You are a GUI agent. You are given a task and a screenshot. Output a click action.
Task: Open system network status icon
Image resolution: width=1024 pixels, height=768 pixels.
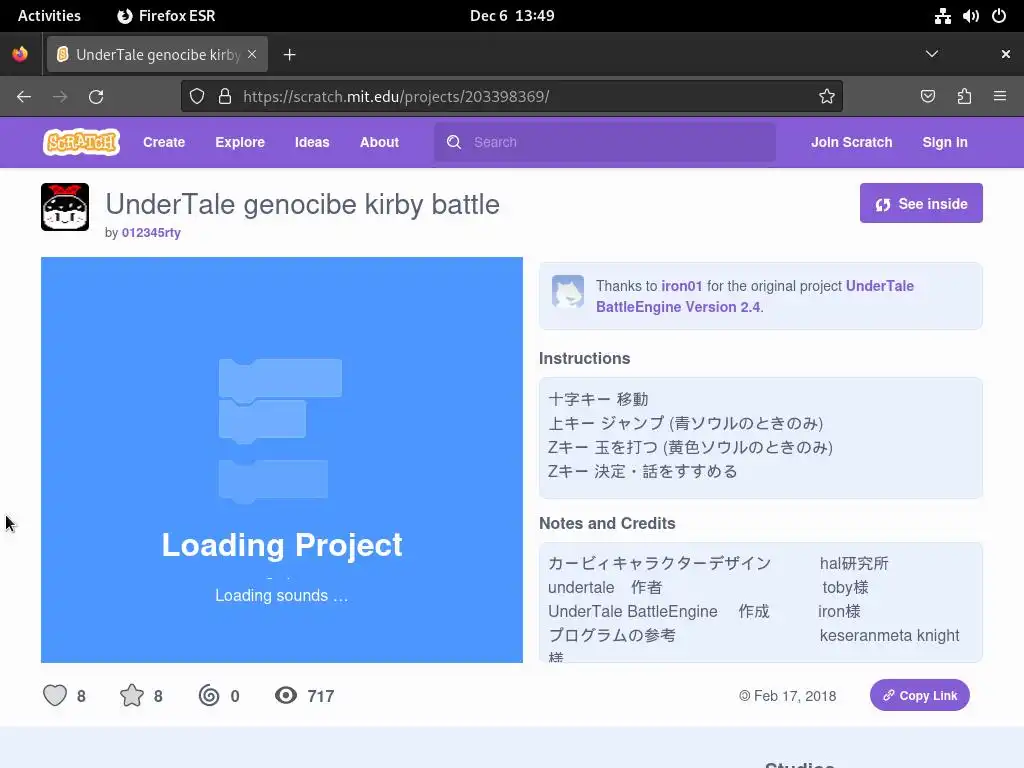(942, 16)
